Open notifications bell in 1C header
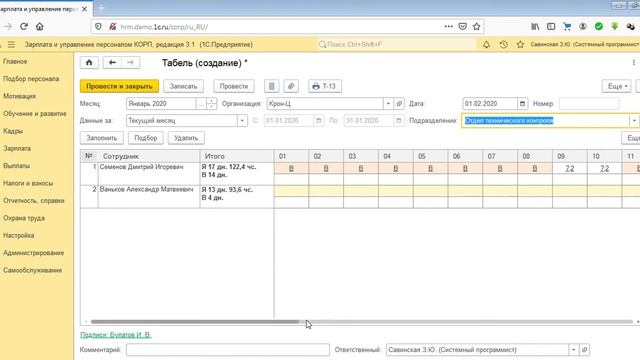This screenshot has width=640, height=360. [x=487, y=44]
